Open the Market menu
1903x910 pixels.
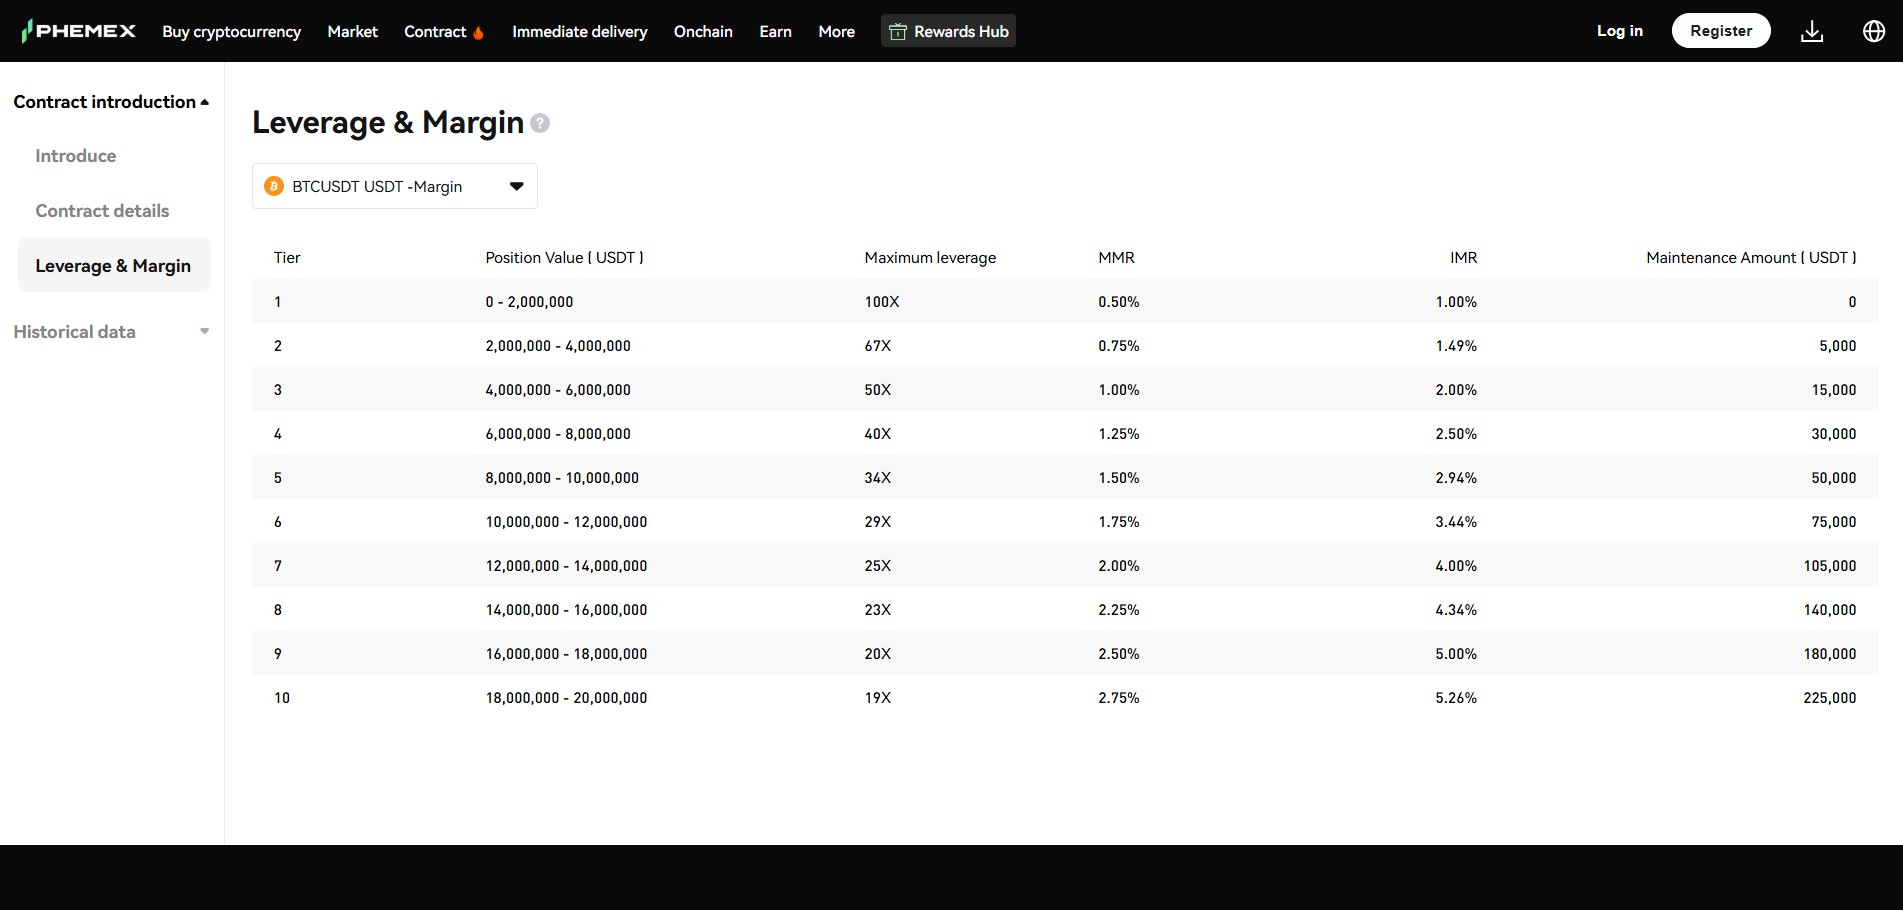coord(351,31)
